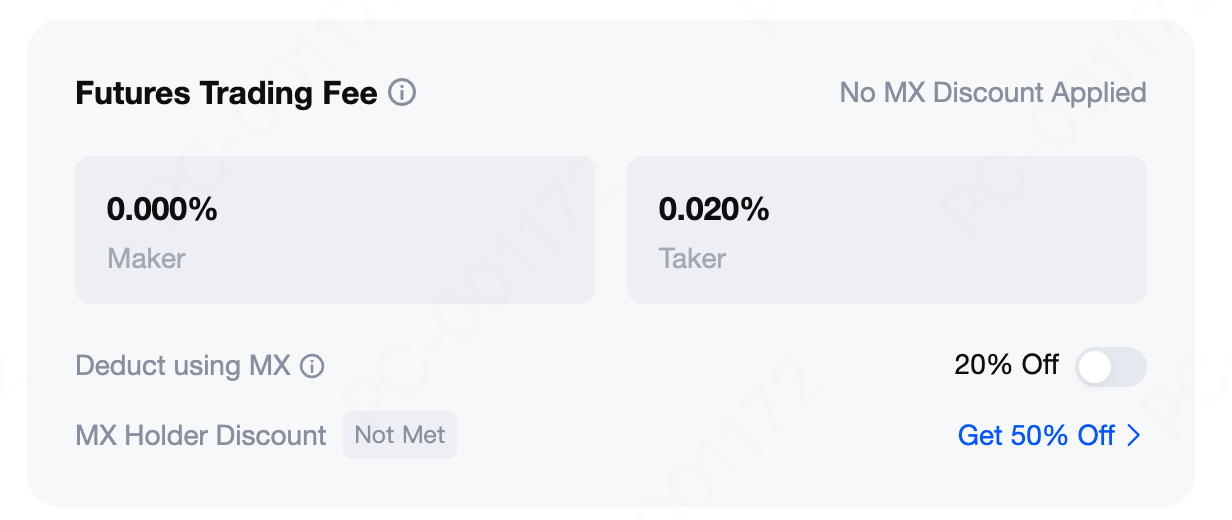Click the white knob of the MX toggle
The height and width of the screenshot is (520, 1232).
click(1095, 367)
